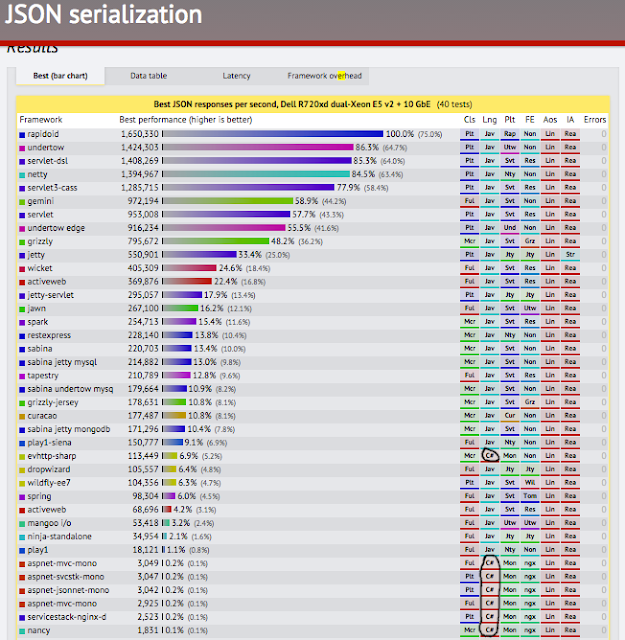Click the servicestack-nginx-d framework name
This screenshot has height=640, width=625.
67,617
